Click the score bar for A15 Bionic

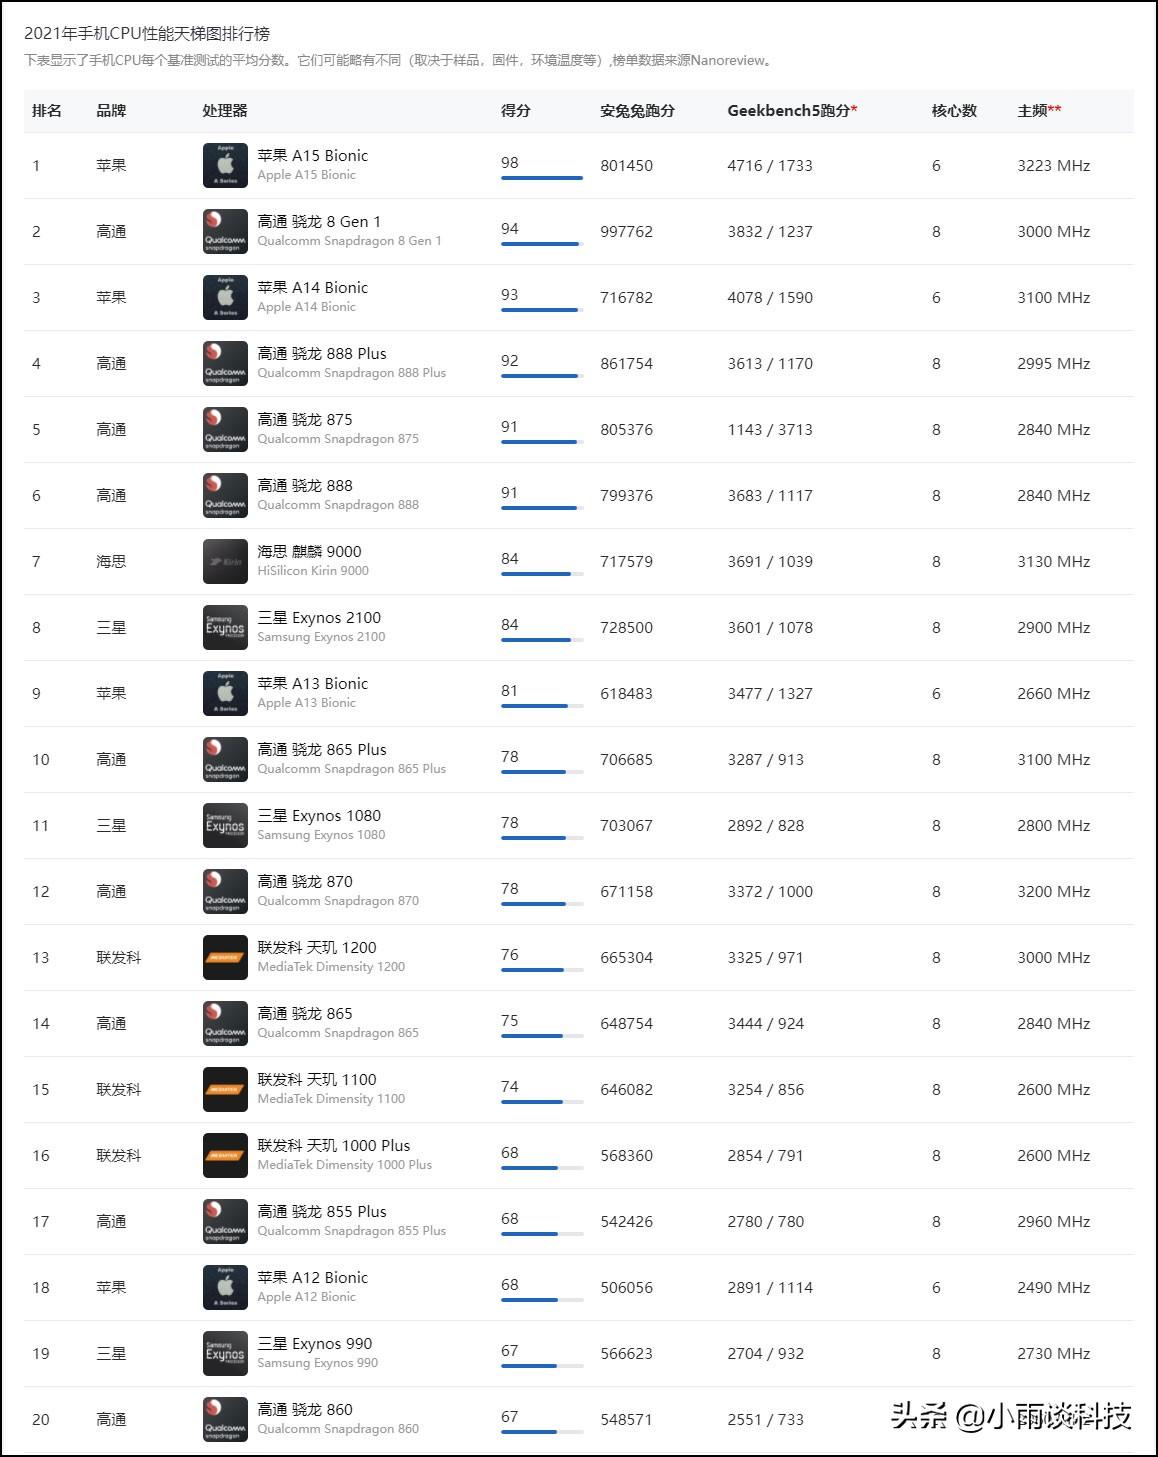tap(542, 178)
